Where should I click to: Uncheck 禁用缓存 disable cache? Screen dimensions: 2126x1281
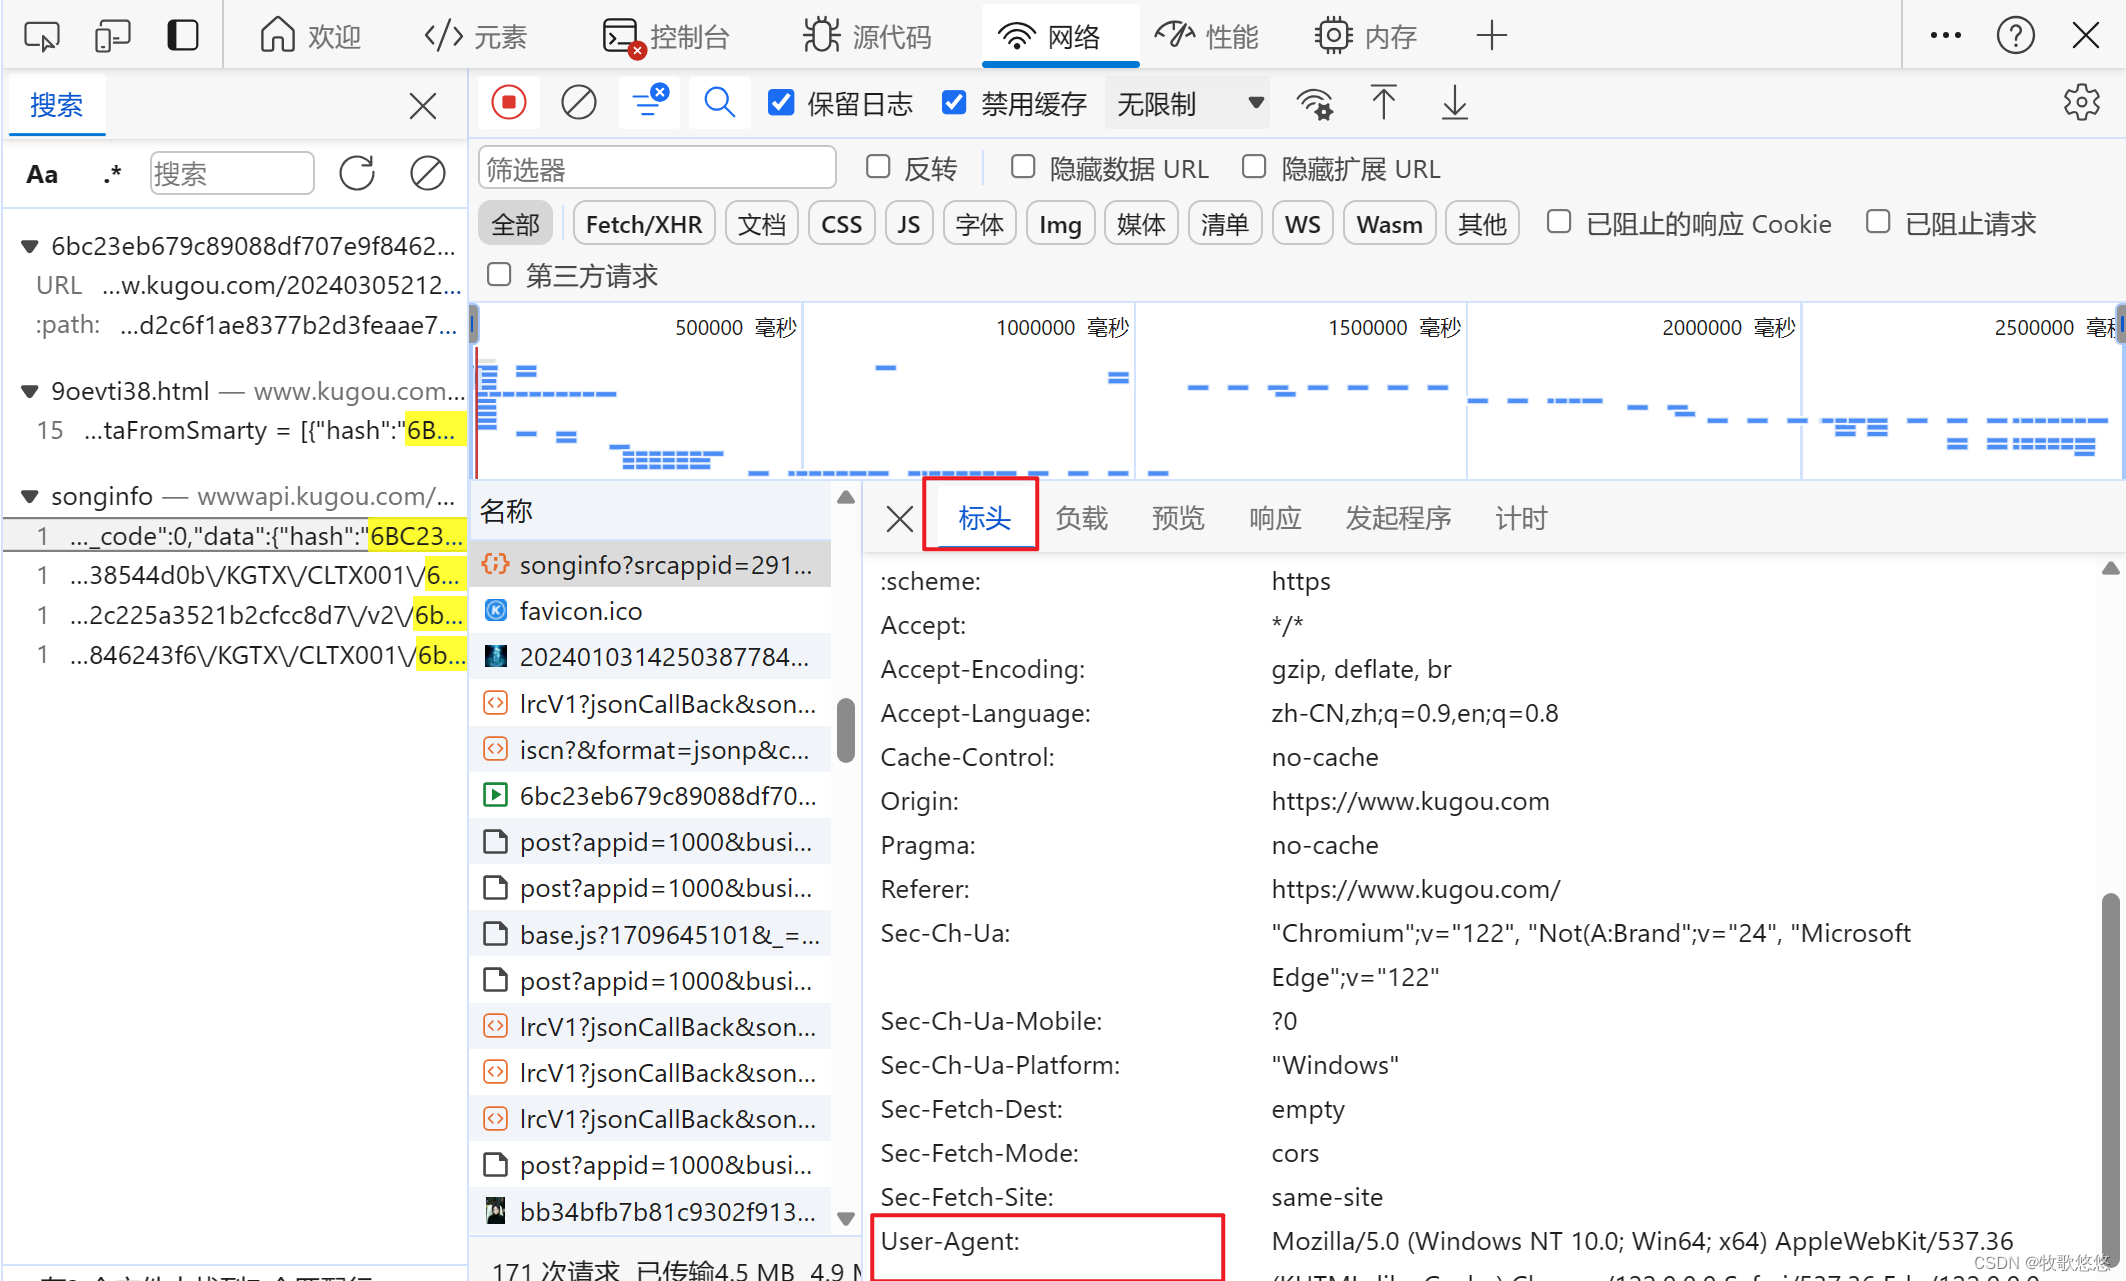[x=954, y=103]
